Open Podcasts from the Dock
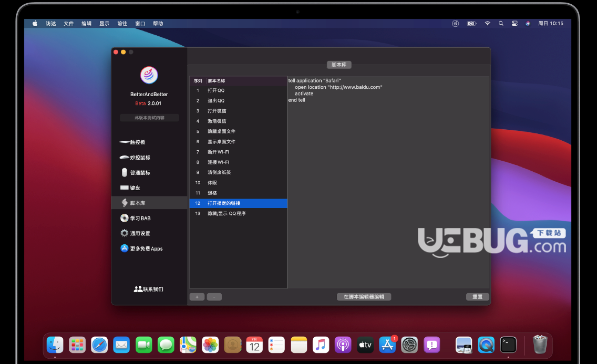Viewport: 597px width, 364px height. (x=343, y=345)
